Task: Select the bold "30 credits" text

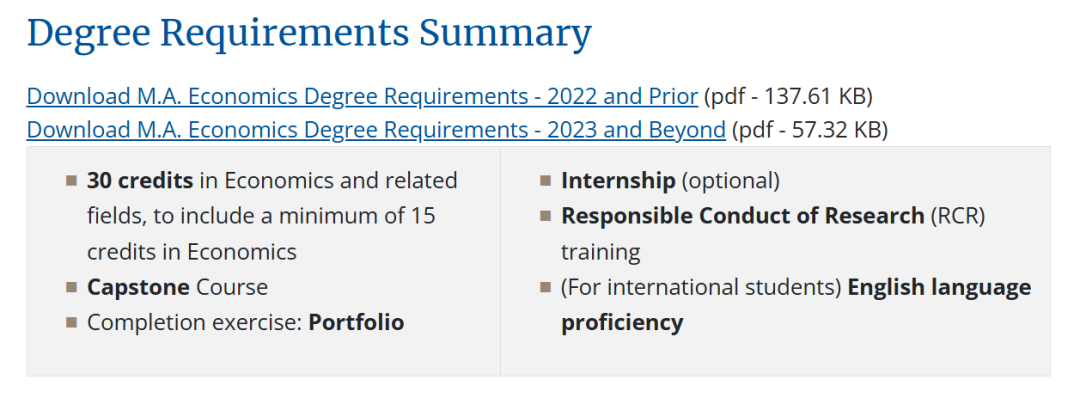Action: coord(140,181)
